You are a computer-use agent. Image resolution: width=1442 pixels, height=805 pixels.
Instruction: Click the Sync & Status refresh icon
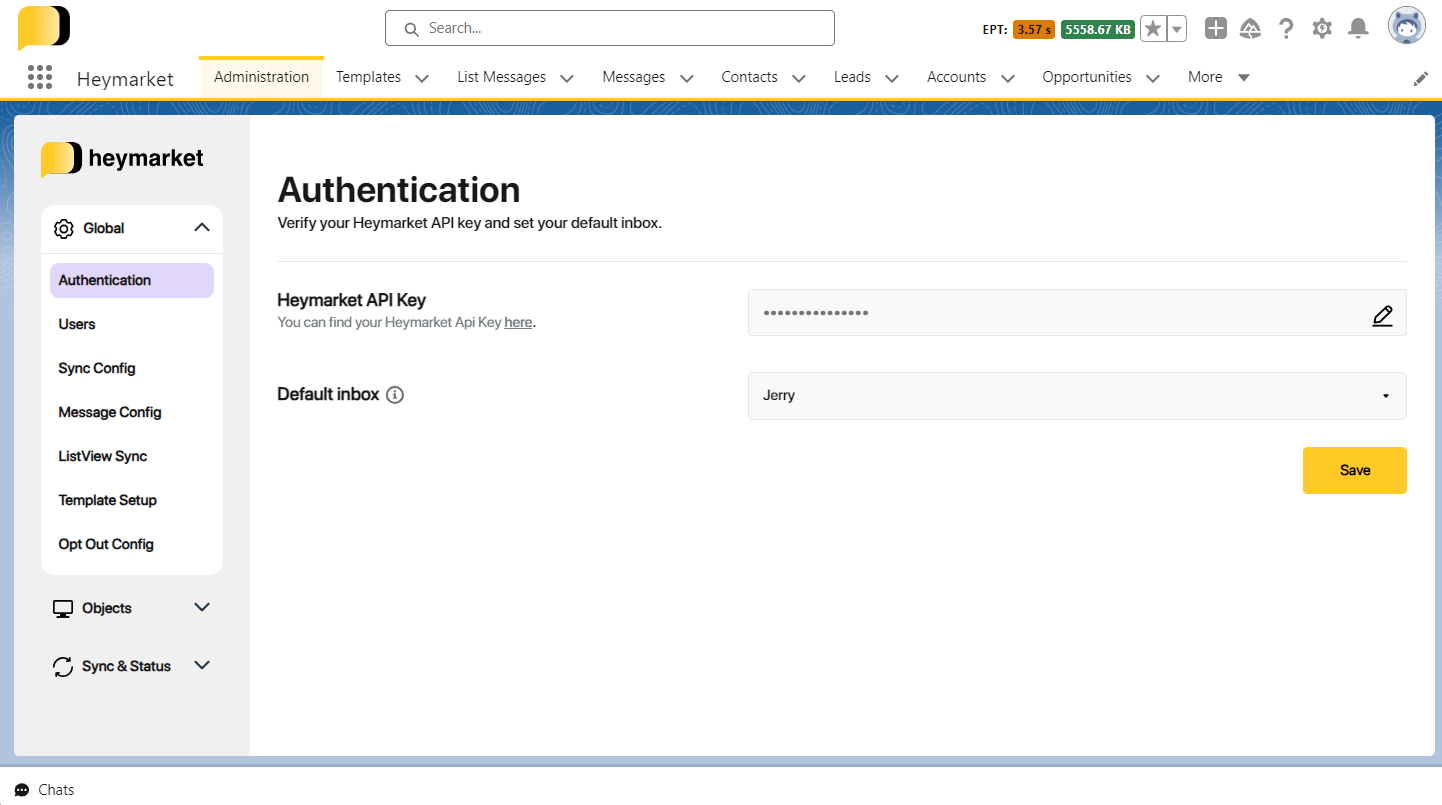click(63, 667)
